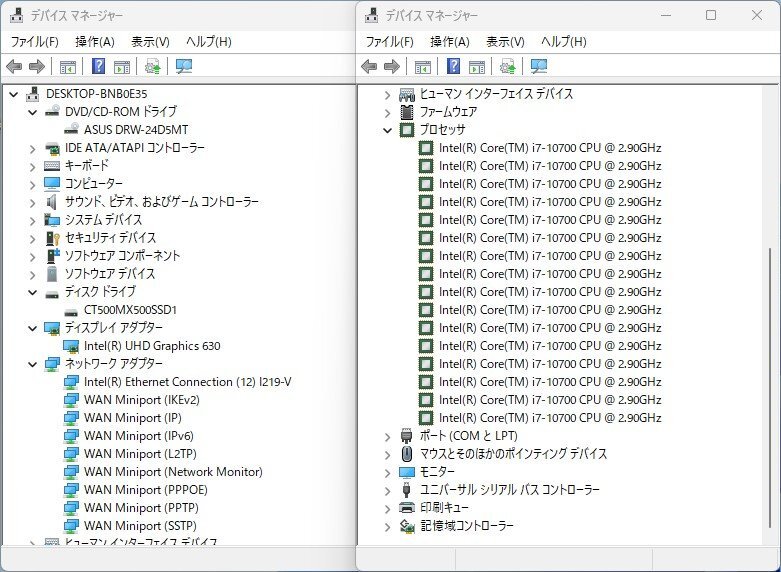Expand the ソフトウェア コンポーネント category
This screenshot has height=572, width=781.
tap(32, 257)
